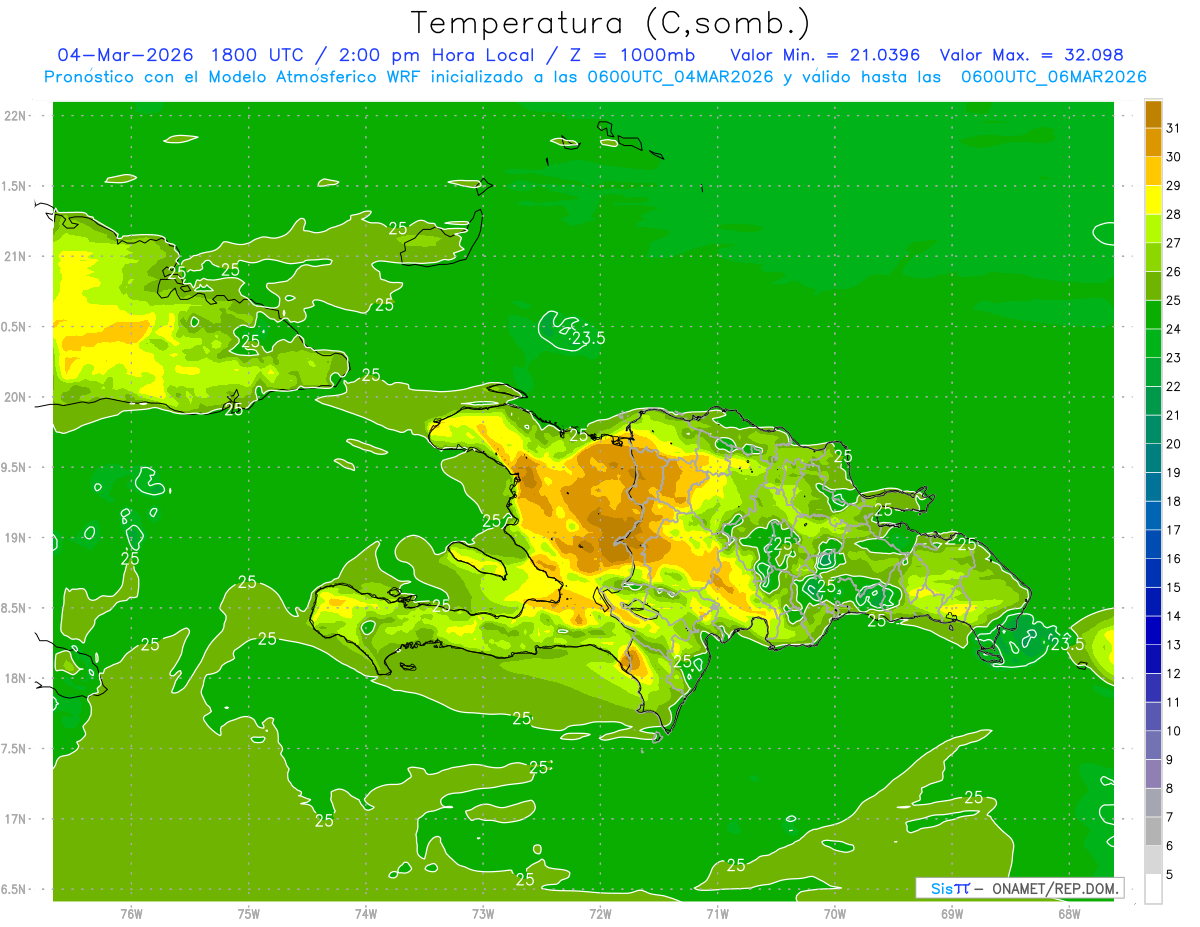The height and width of the screenshot is (927, 1200).
Task: Click '2:00 pm Hora Local' text
Action: 436,54
